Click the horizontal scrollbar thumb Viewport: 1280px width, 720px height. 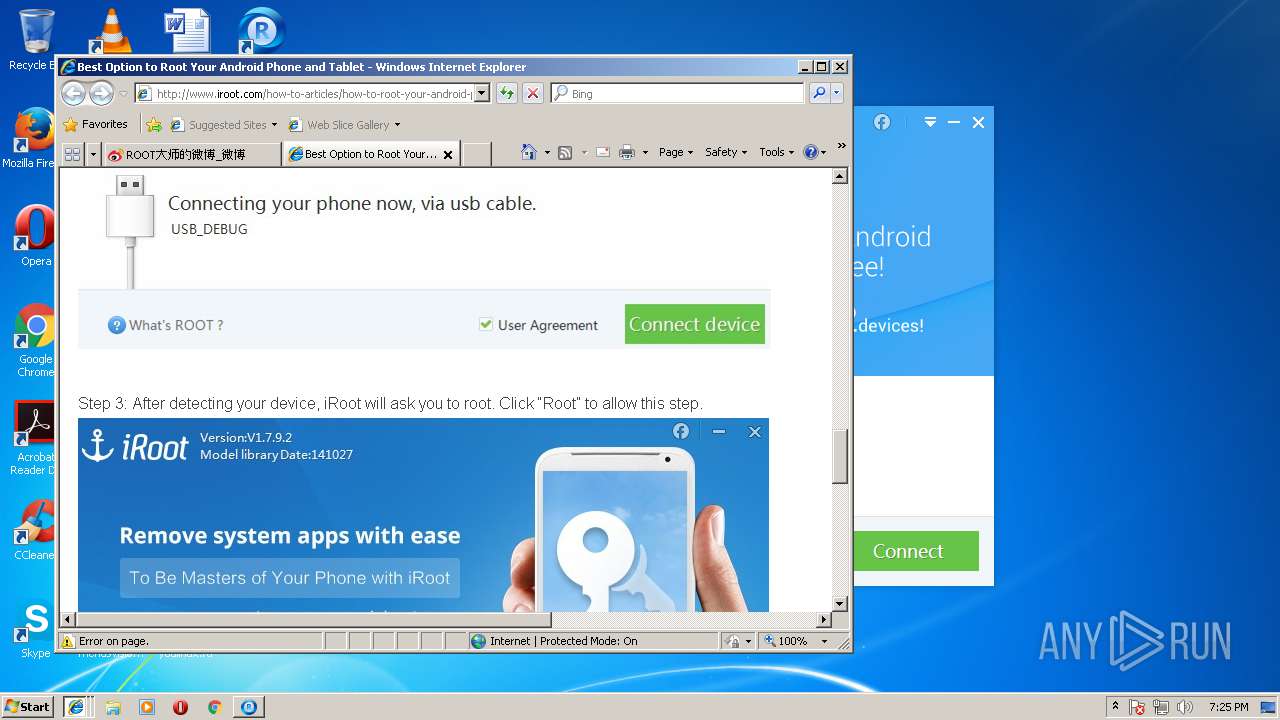click(316, 620)
